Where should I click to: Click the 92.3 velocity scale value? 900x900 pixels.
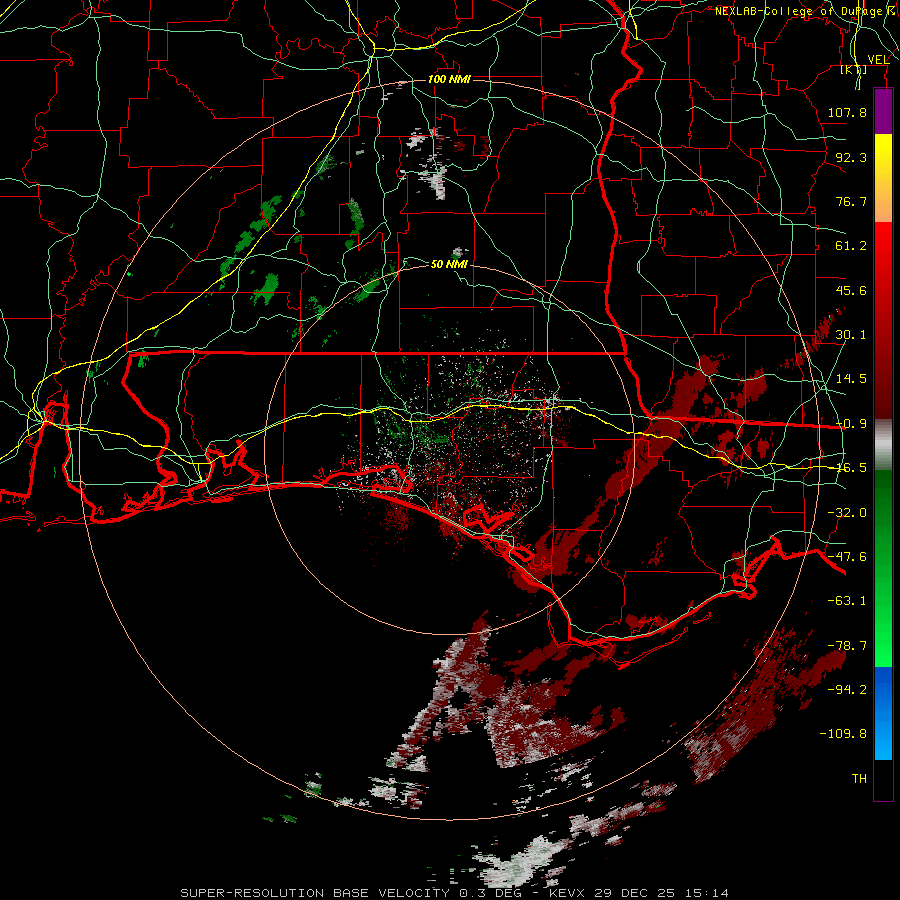pos(851,157)
